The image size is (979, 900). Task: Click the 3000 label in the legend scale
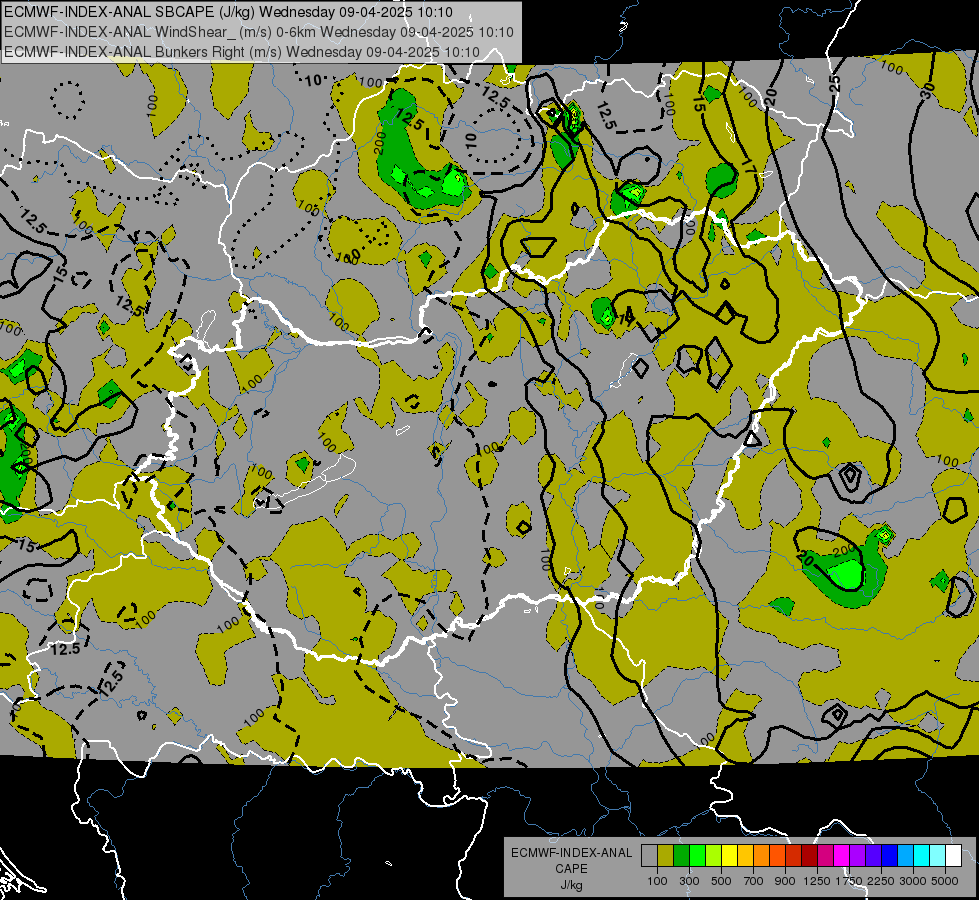[x=913, y=881]
